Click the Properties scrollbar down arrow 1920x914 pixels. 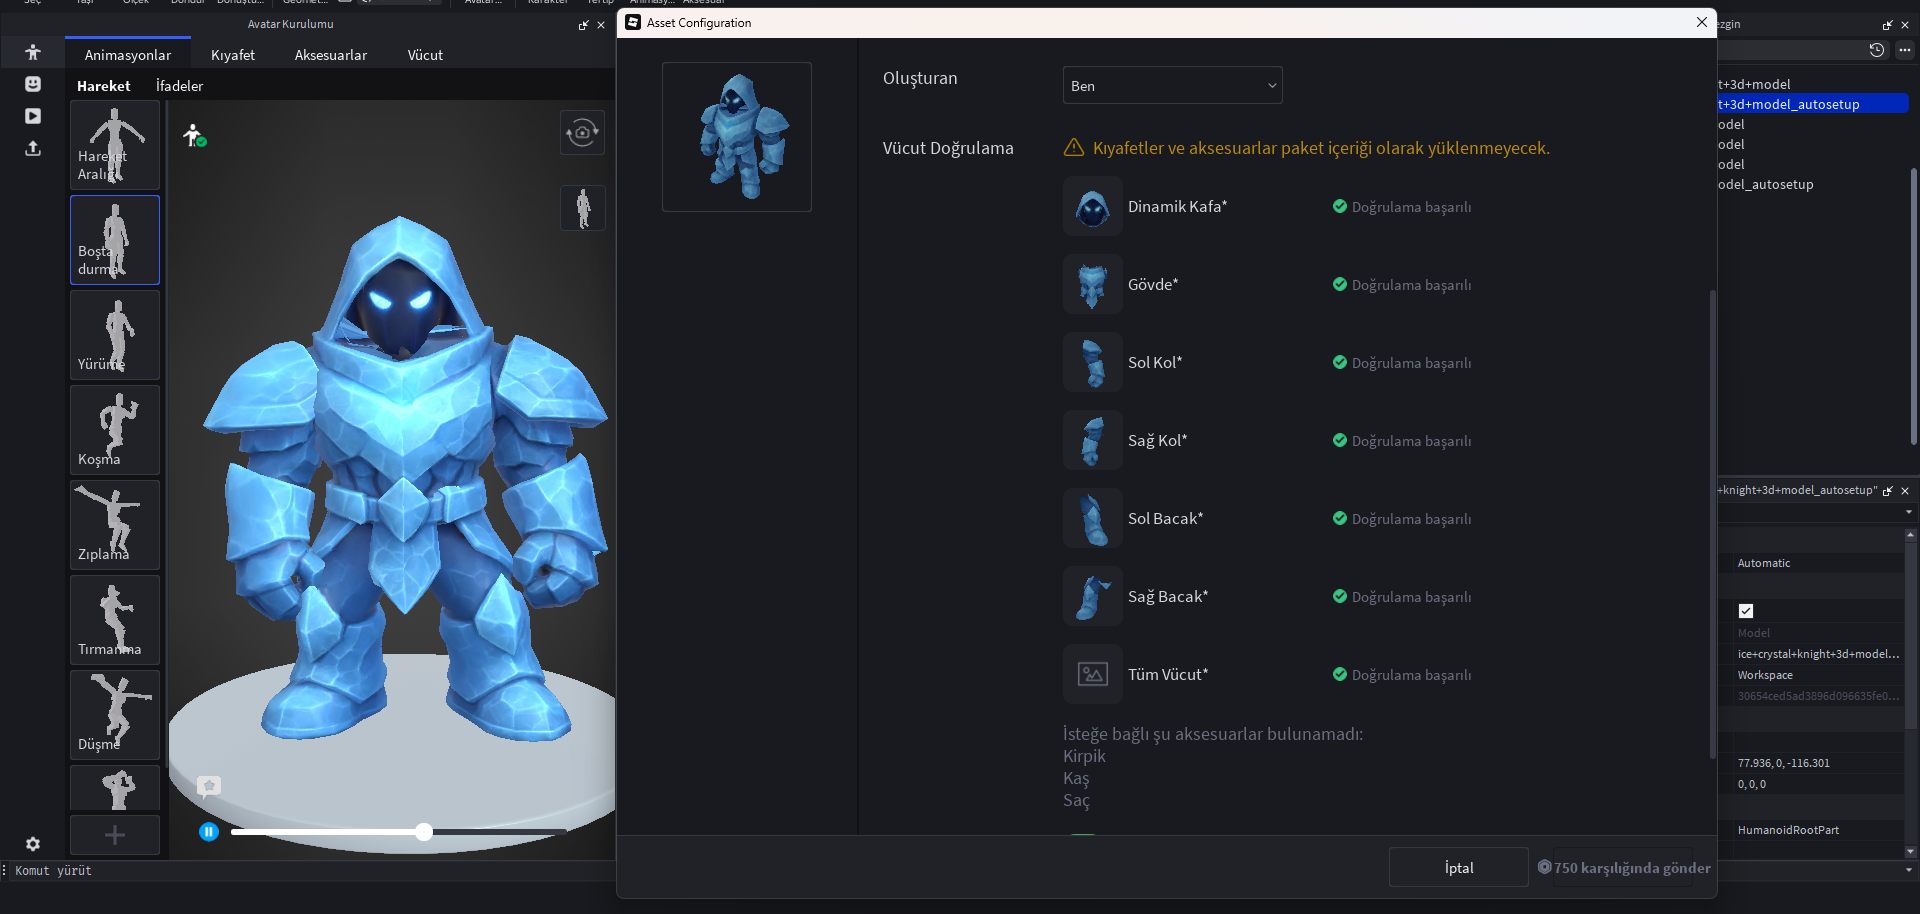coord(1911,852)
